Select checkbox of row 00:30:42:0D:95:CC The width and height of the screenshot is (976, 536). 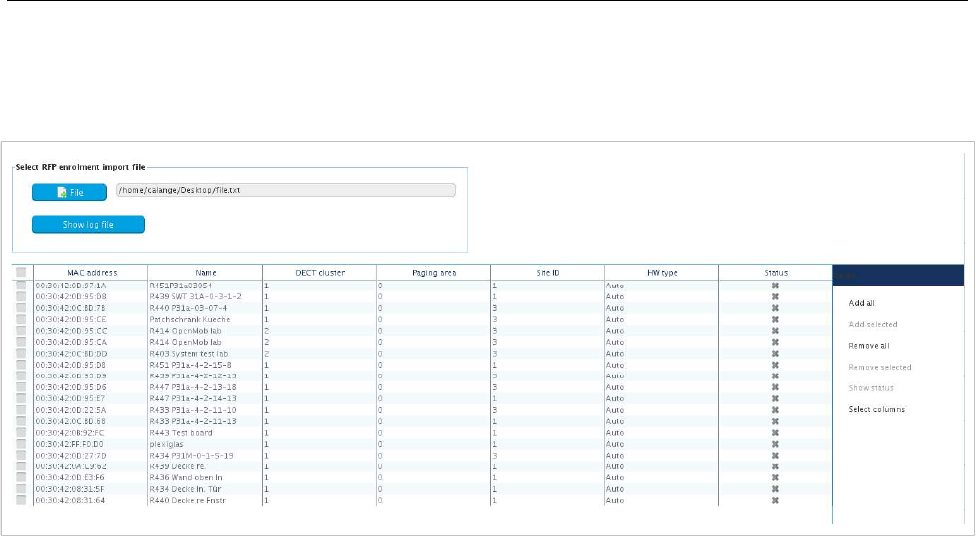click(21, 331)
